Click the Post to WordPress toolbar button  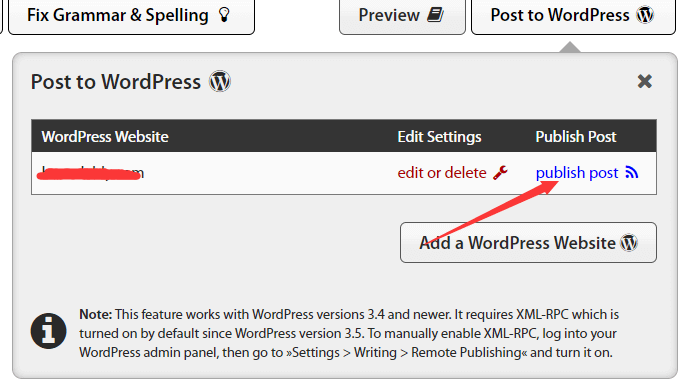[573, 16]
